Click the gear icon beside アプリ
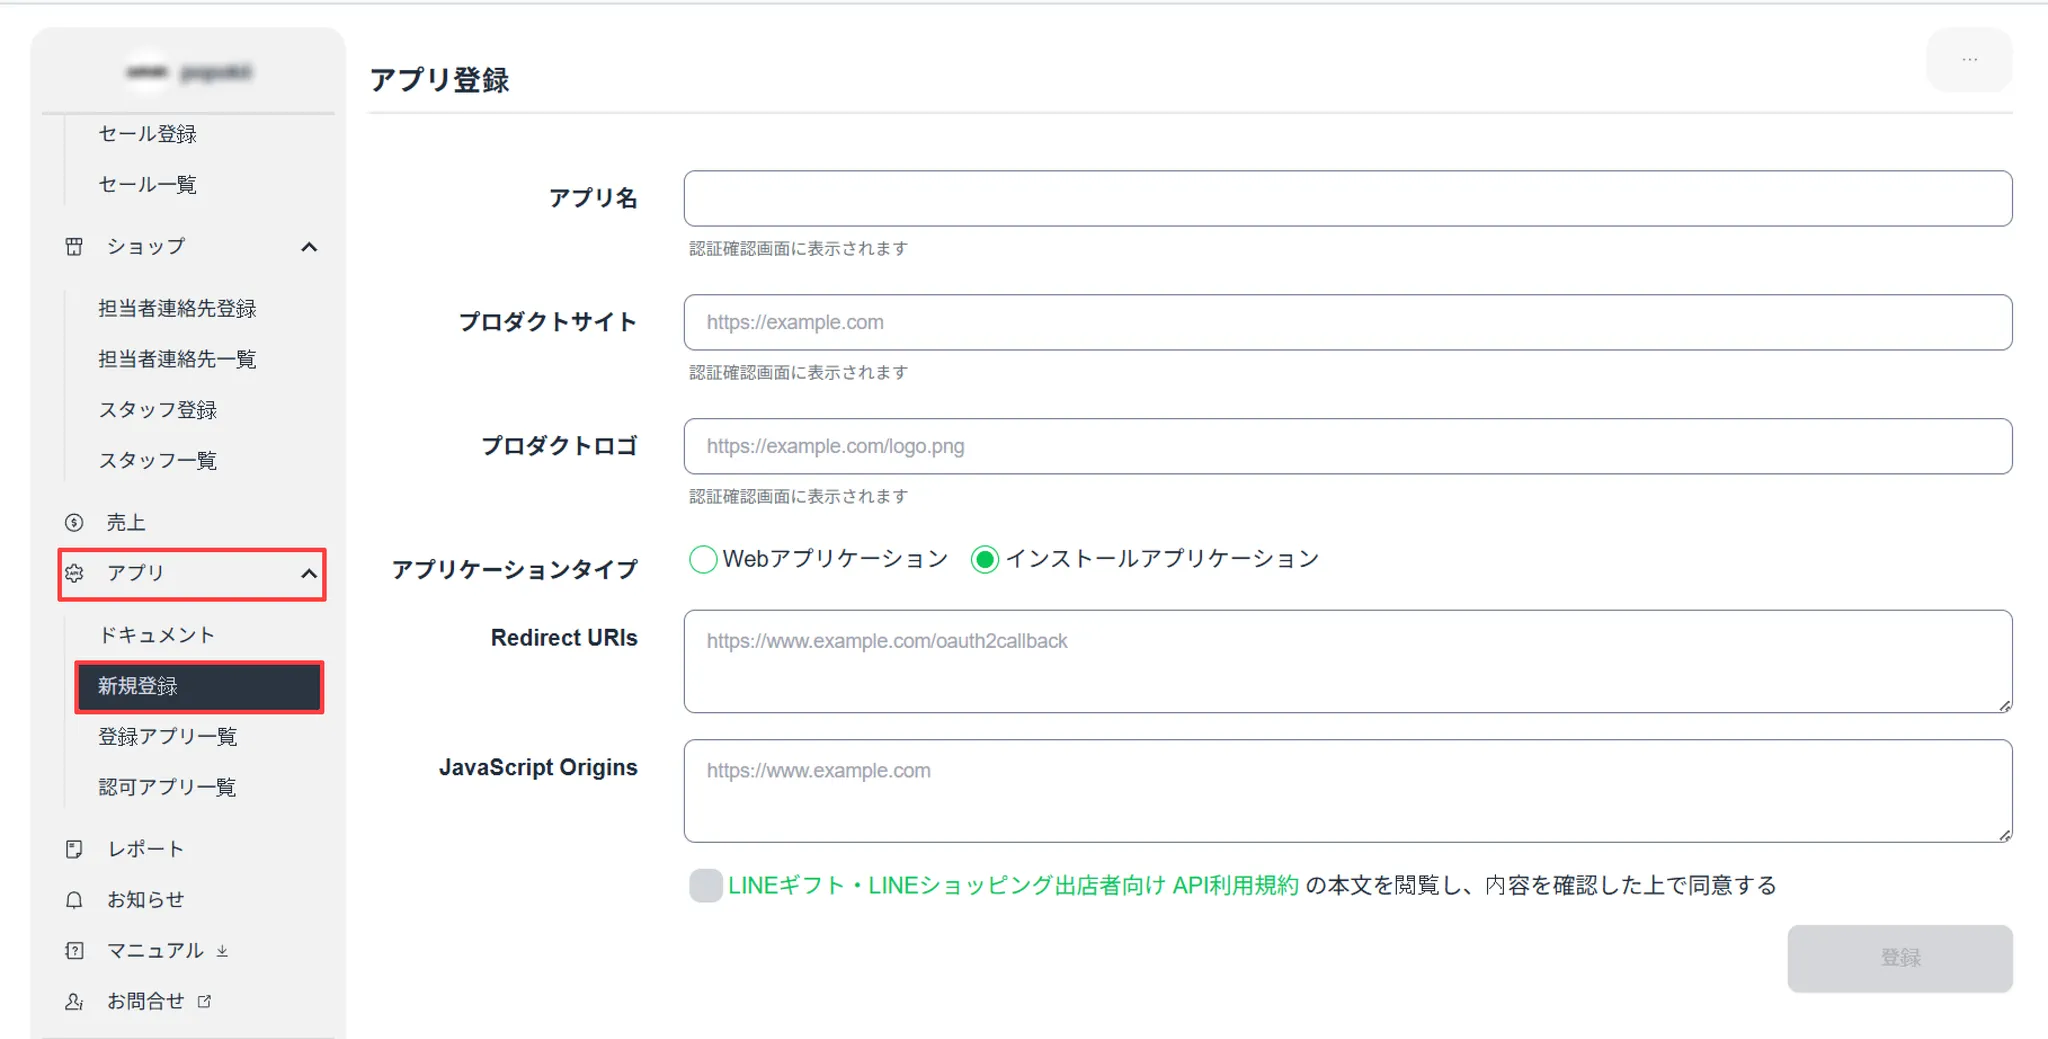Viewport: 2048px width, 1039px height. coord(74,573)
